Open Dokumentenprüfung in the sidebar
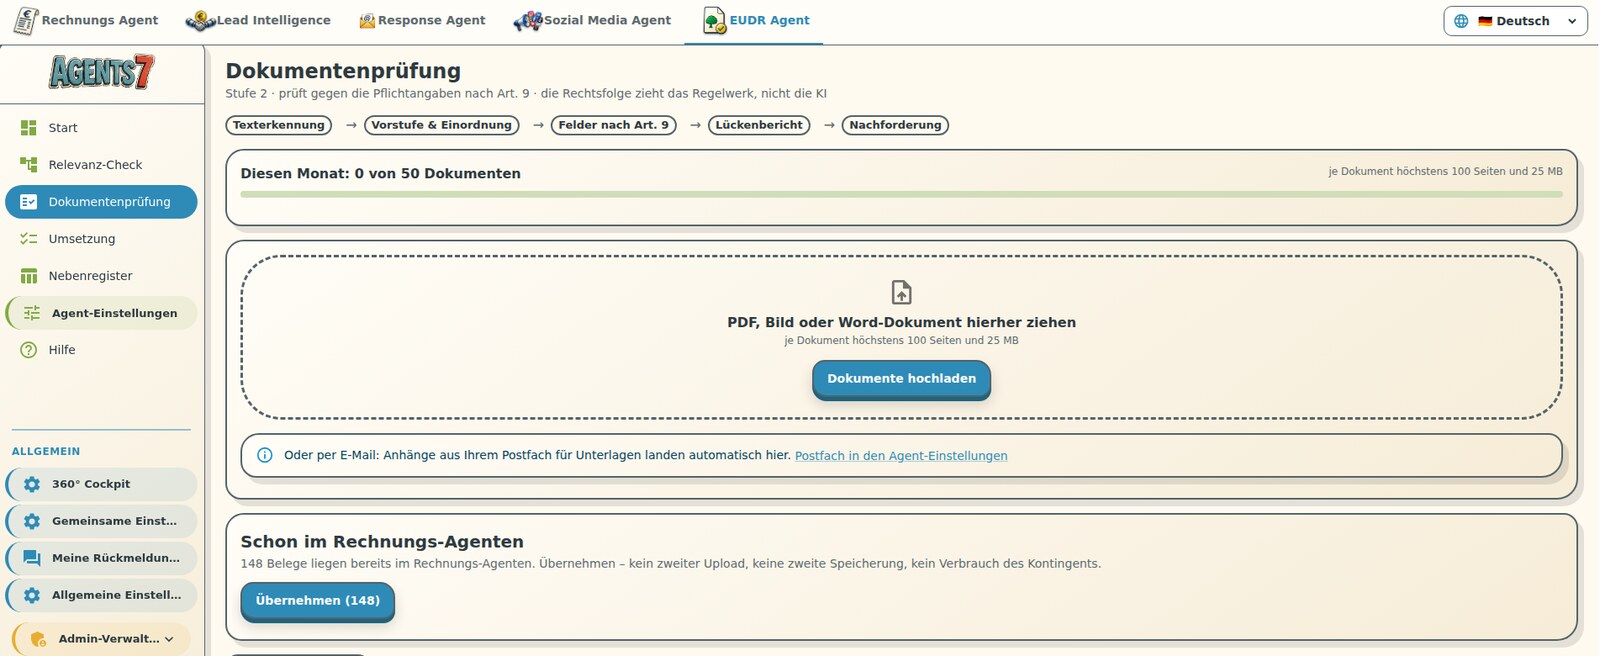This screenshot has height=656, width=1600. [x=101, y=202]
